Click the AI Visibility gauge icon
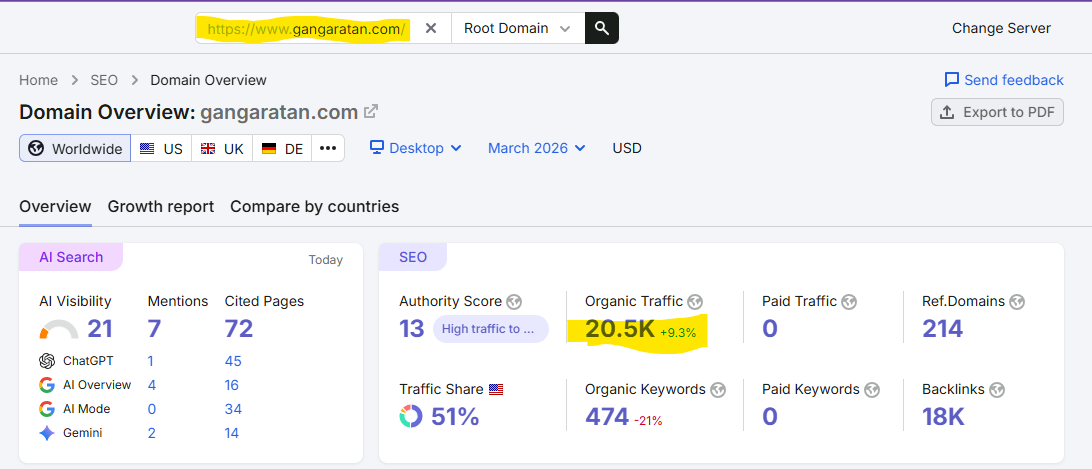Screen dimensions: 1092x469 click(59, 329)
